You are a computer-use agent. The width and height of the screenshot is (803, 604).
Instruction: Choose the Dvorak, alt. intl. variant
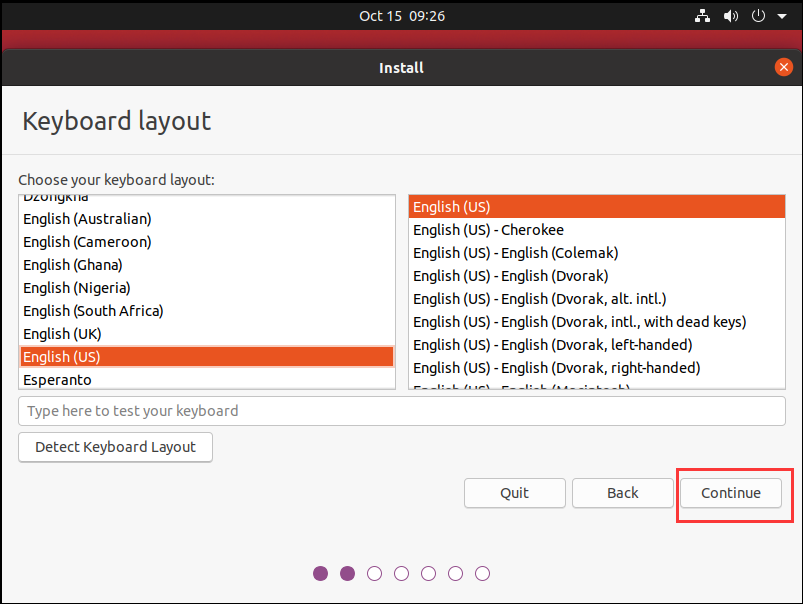(x=597, y=299)
